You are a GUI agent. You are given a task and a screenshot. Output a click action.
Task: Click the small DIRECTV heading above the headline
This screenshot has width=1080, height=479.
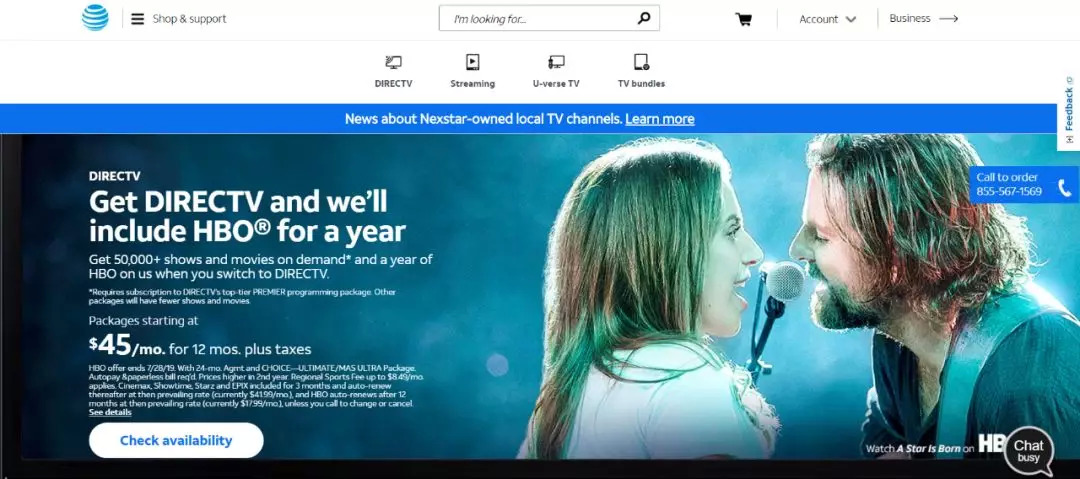click(x=114, y=176)
